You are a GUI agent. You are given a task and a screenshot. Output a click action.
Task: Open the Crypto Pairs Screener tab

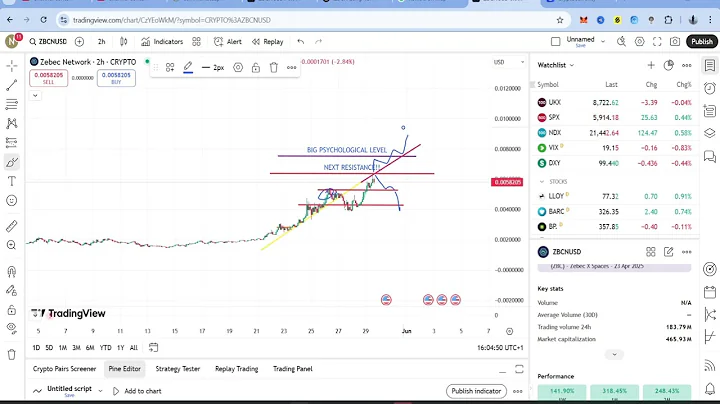point(64,369)
